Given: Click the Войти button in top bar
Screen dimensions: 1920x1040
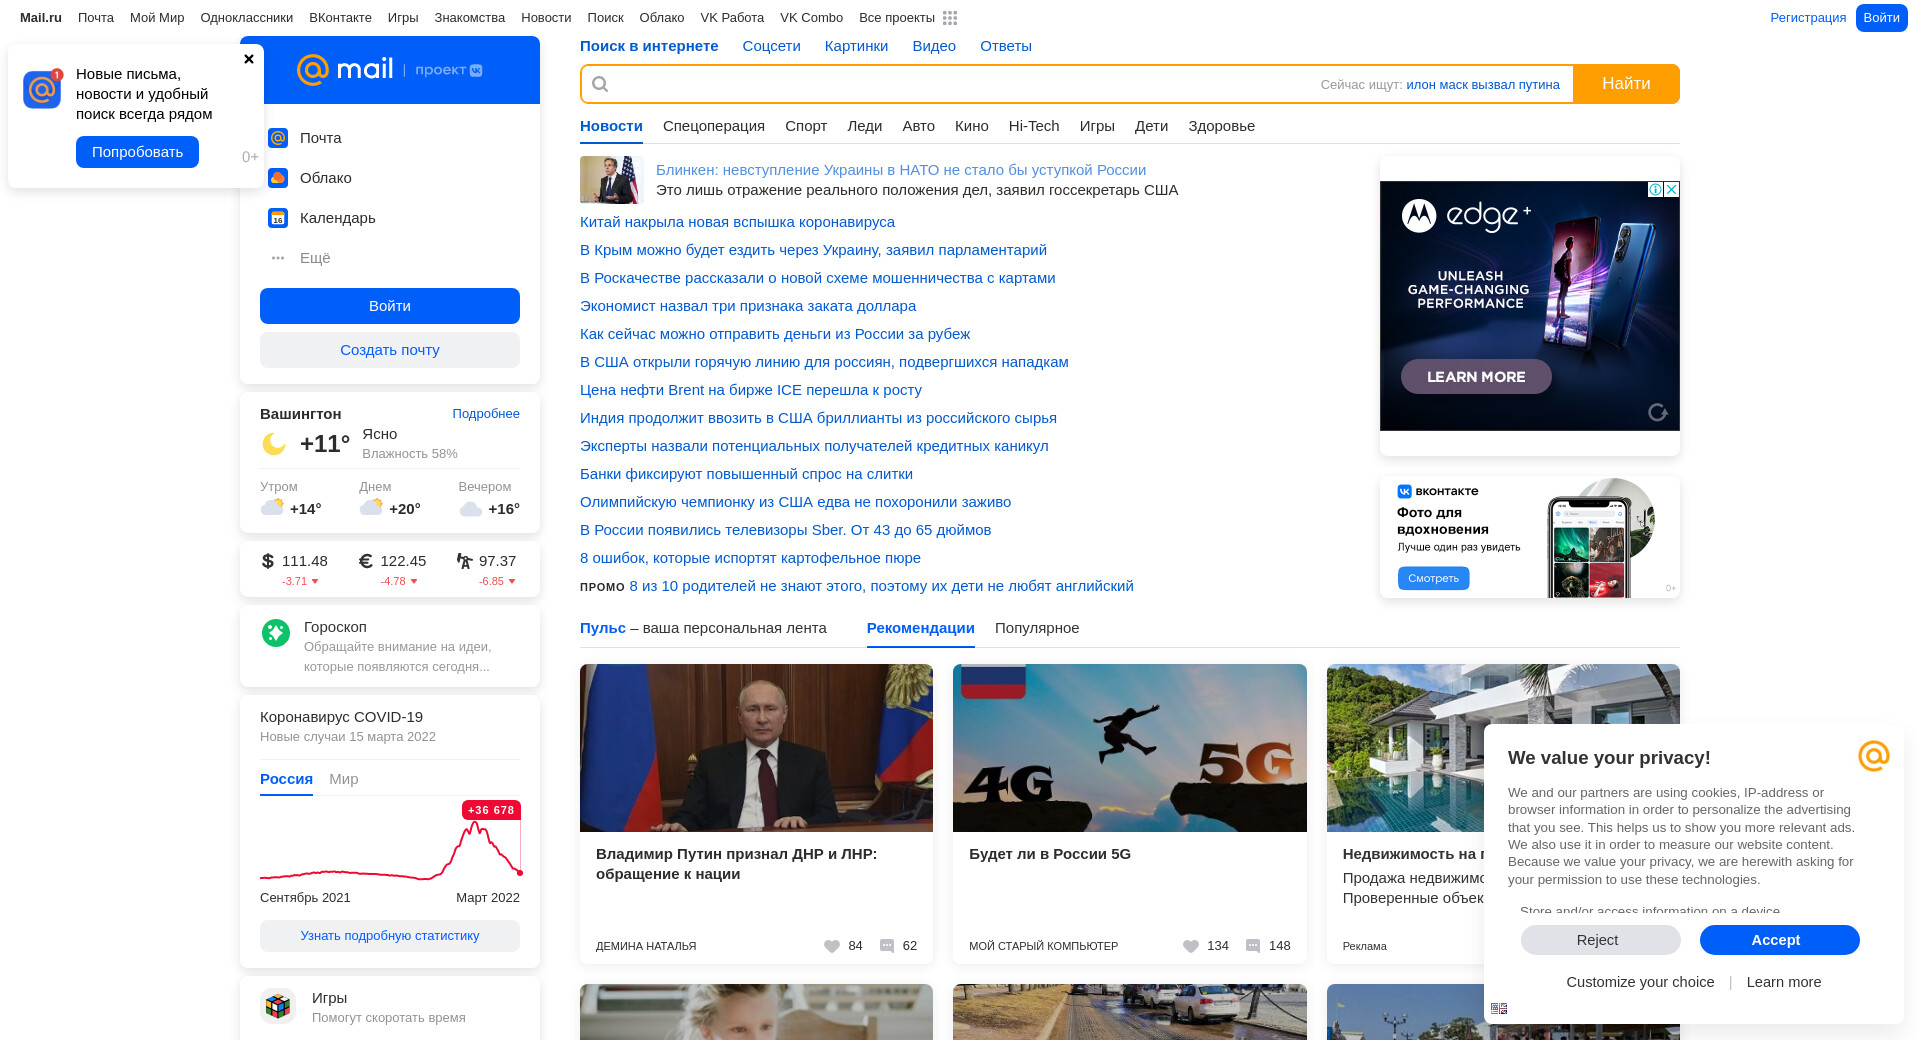Looking at the screenshot, I should tap(1882, 18).
